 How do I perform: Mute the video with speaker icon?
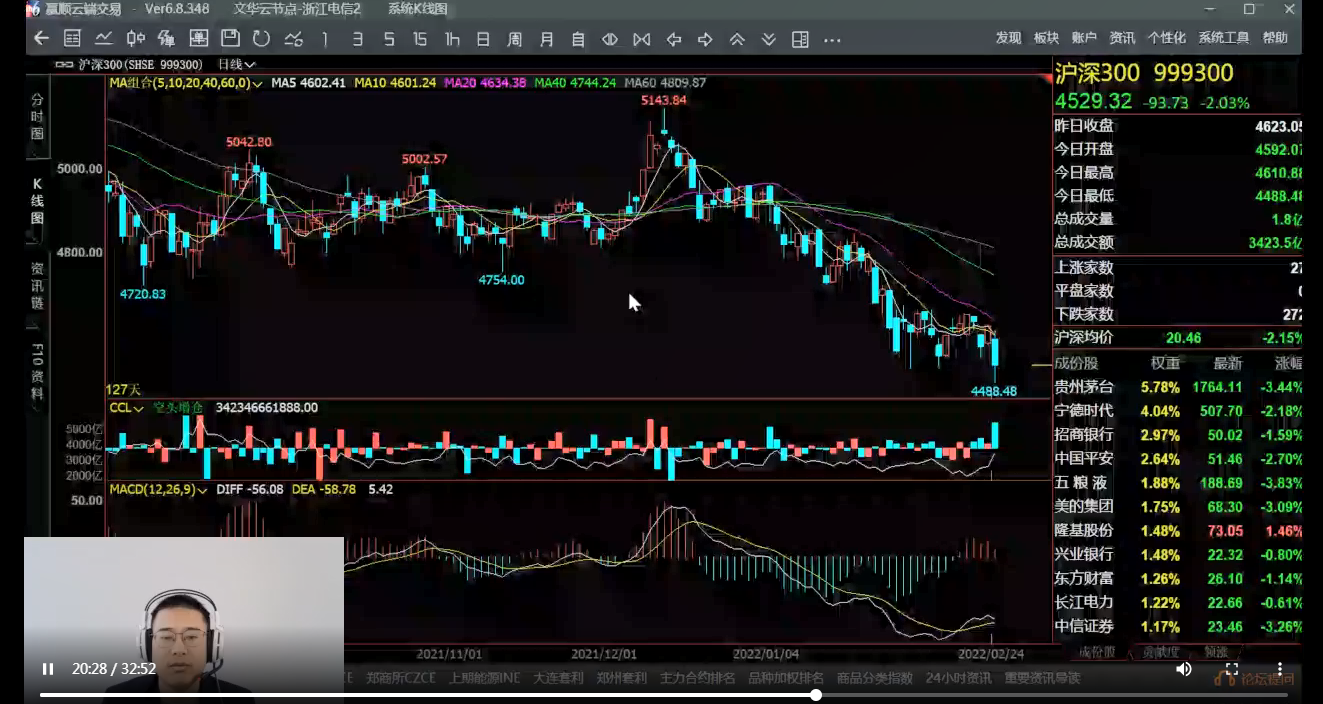1184,669
